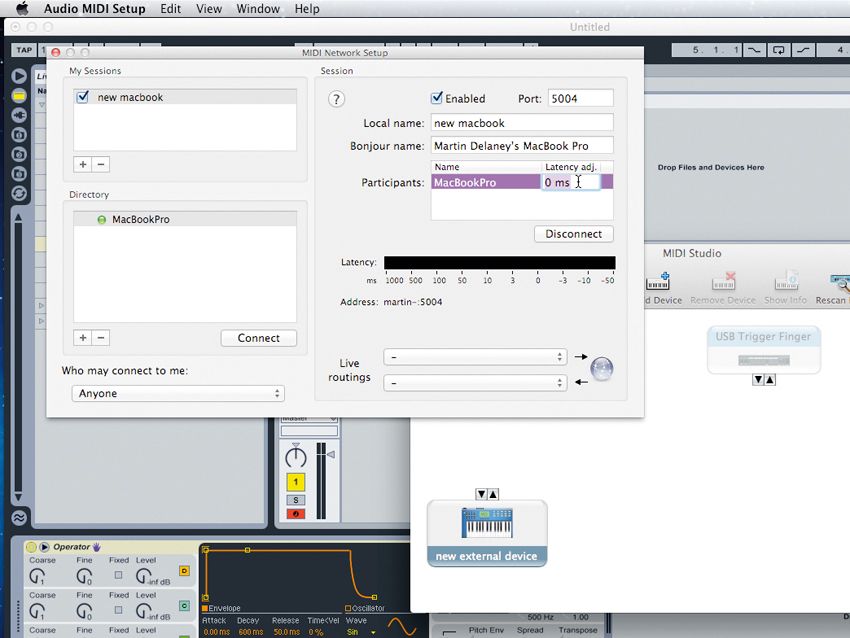850x638 pixels.
Task: Open the Window menu
Action: coord(257,8)
